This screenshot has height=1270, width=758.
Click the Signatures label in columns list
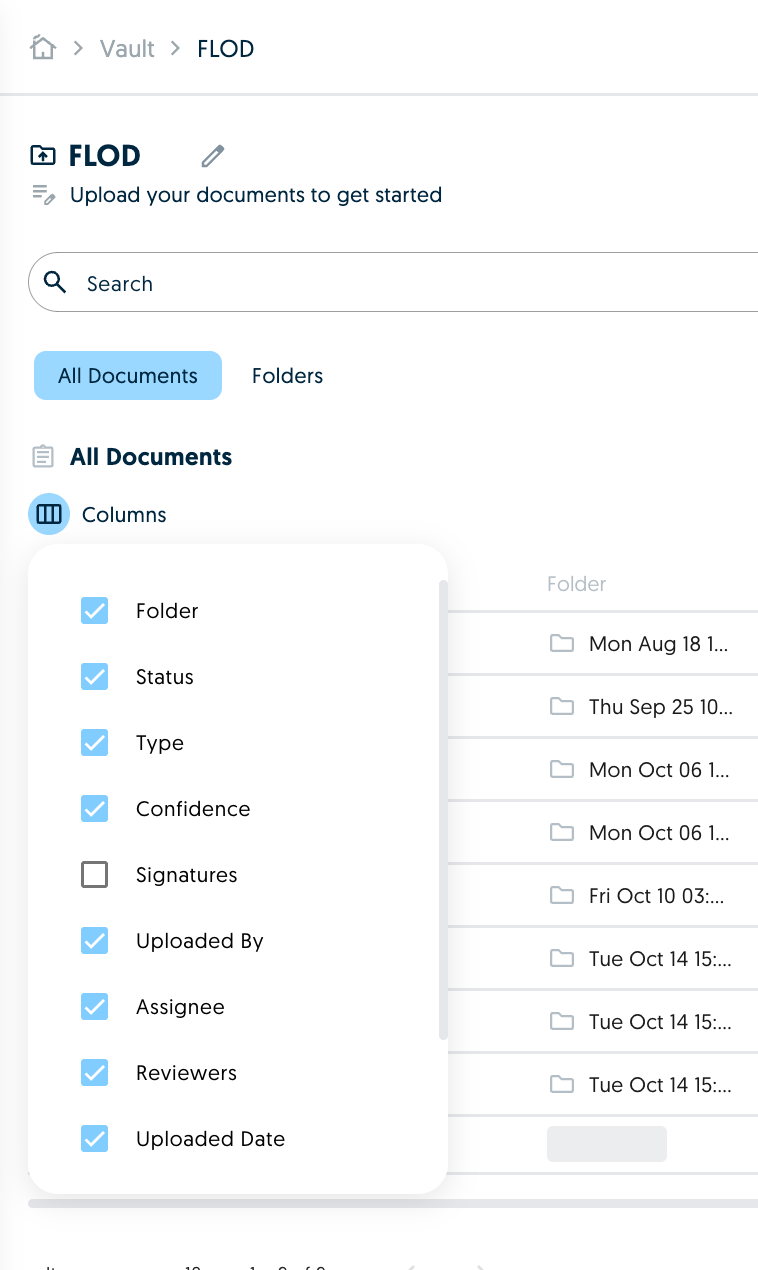tap(187, 875)
